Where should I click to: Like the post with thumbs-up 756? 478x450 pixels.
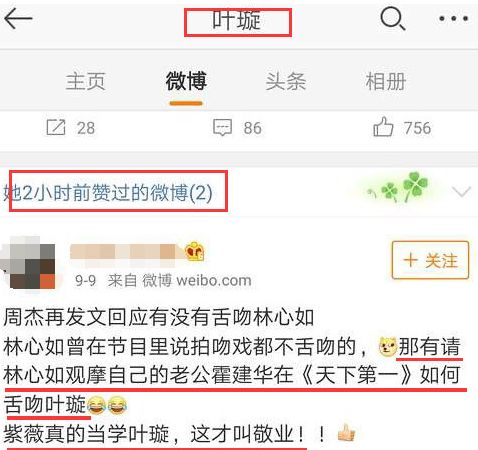coord(383,127)
